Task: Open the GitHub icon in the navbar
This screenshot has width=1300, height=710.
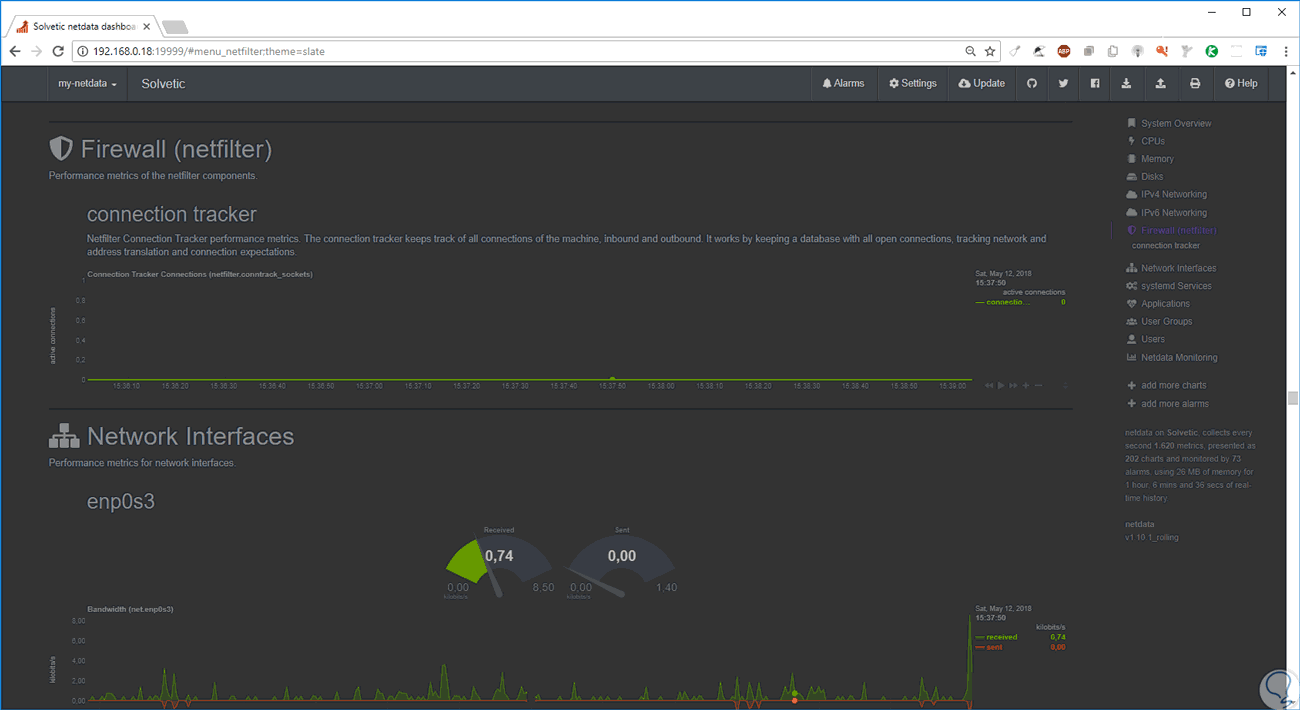Action: click(1032, 84)
